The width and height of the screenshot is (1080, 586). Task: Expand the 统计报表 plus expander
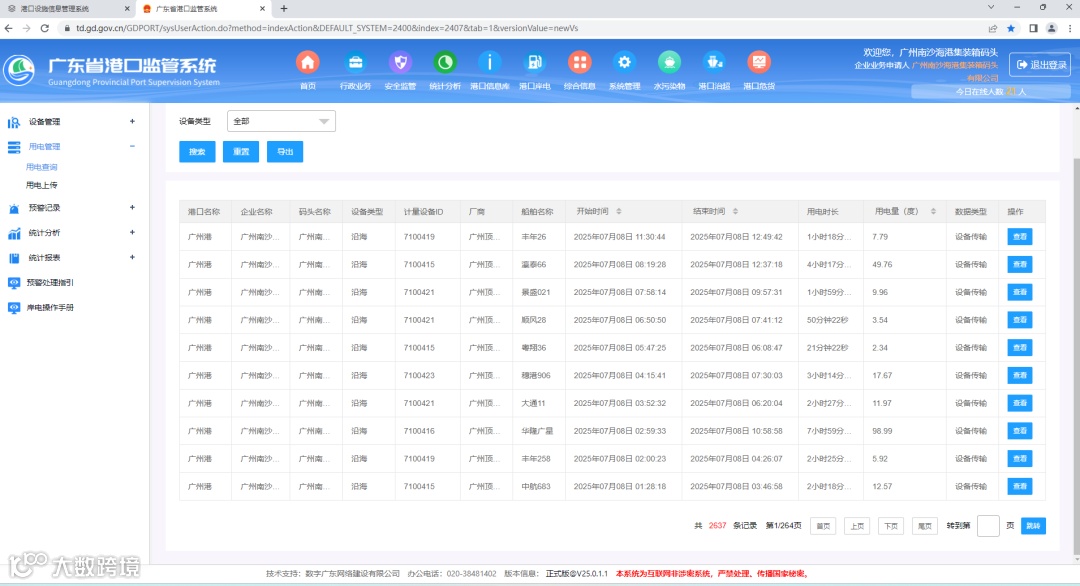coord(132,257)
